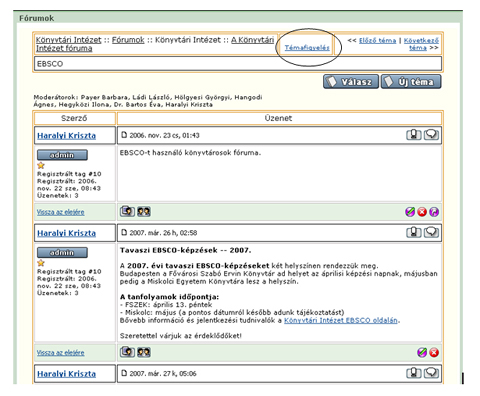Click the date '2006. nov. 23 cs, 01:43'
The height and width of the screenshot is (396, 480).
[x=164, y=135]
